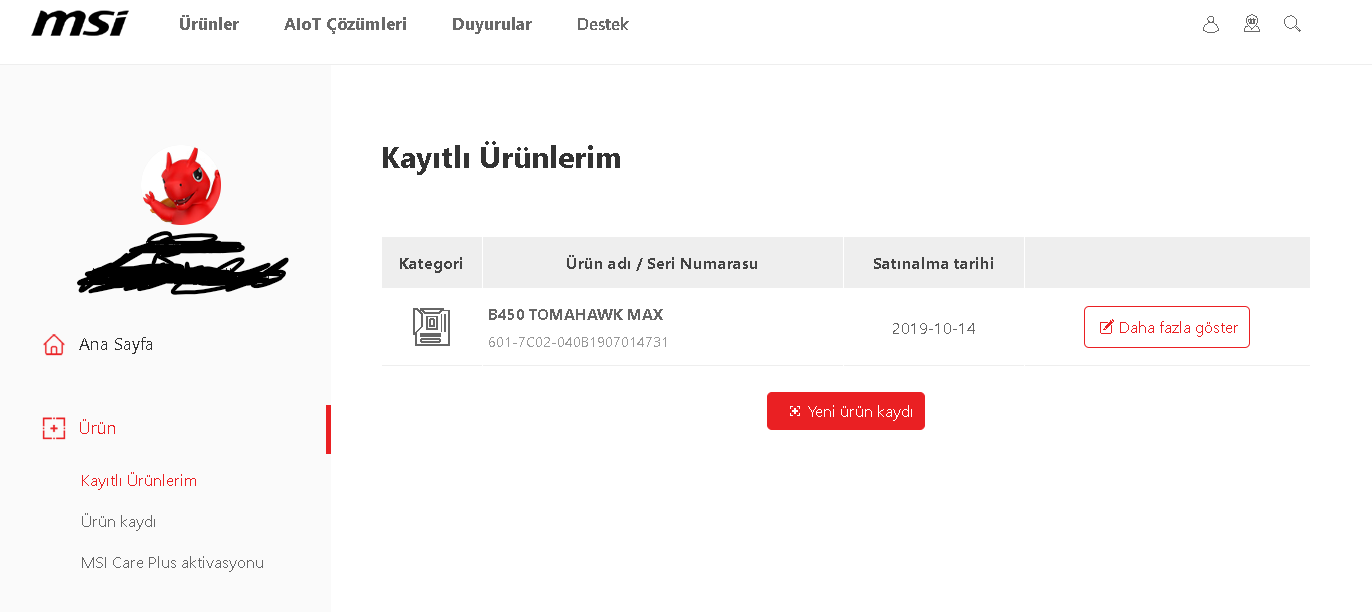The image size is (1372, 612).
Task: Open the user account icon
Action: click(x=1211, y=24)
